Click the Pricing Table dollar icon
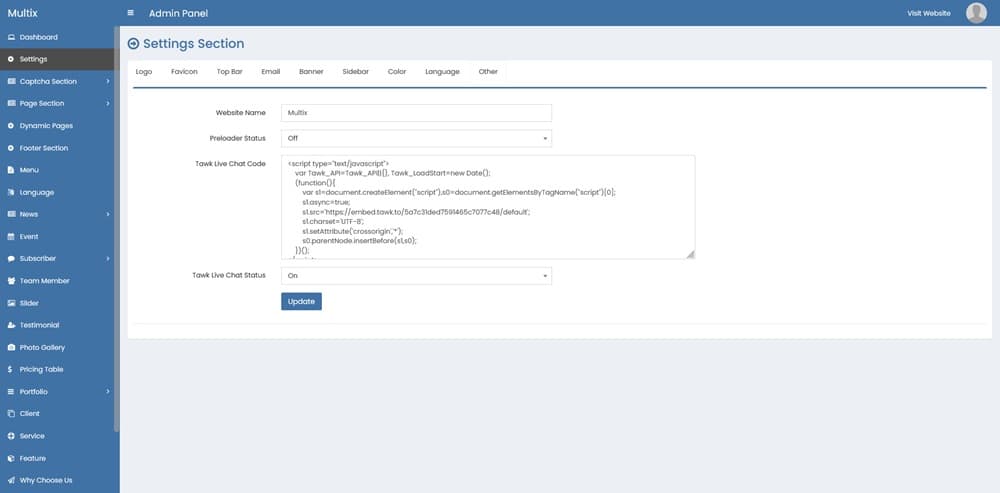1000x493 pixels. (11, 369)
